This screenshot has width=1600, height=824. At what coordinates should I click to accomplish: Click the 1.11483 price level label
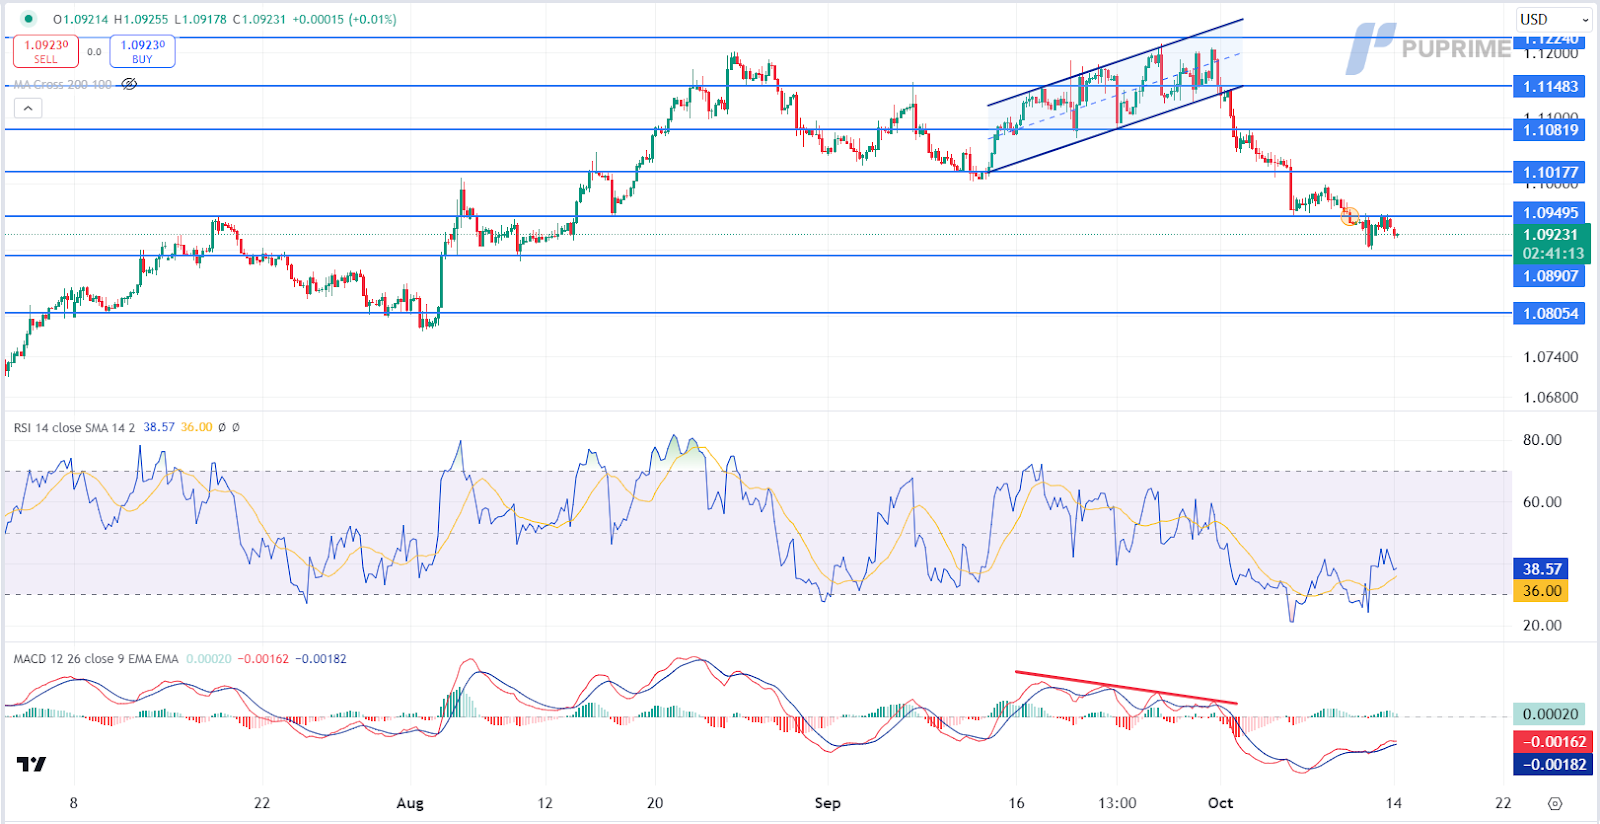1550,87
